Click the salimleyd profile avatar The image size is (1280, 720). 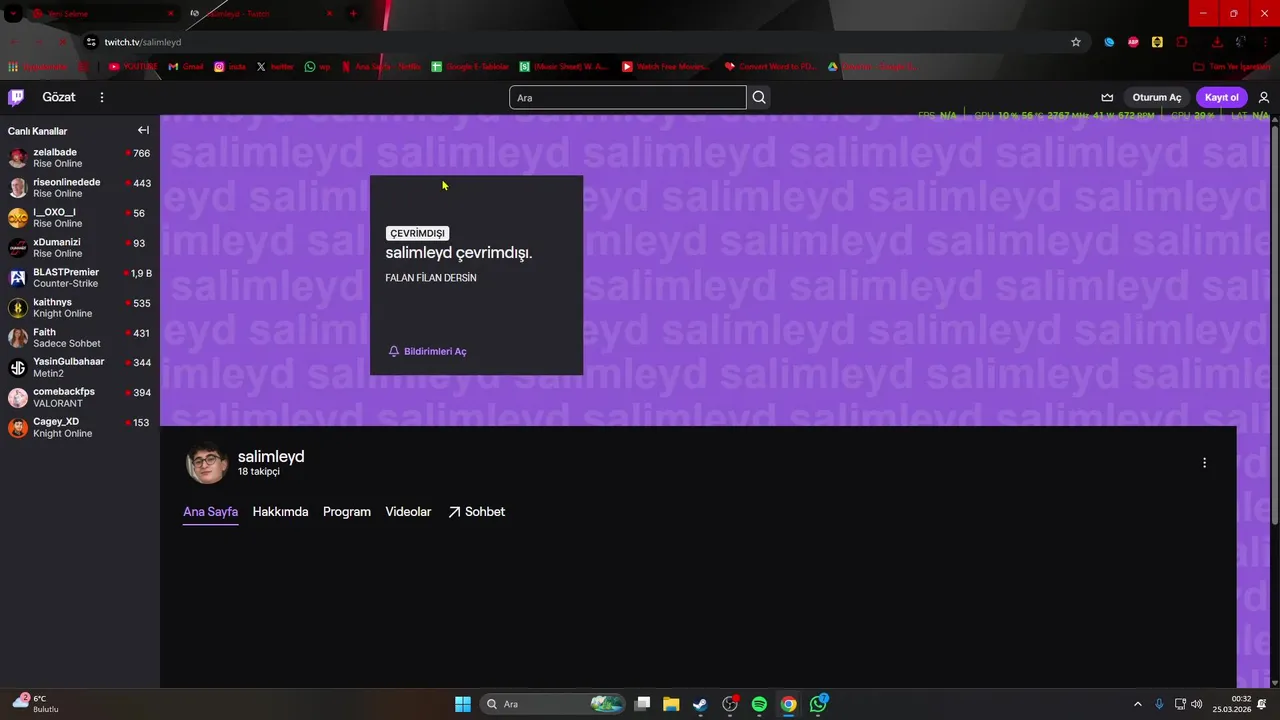pyautogui.click(x=207, y=463)
